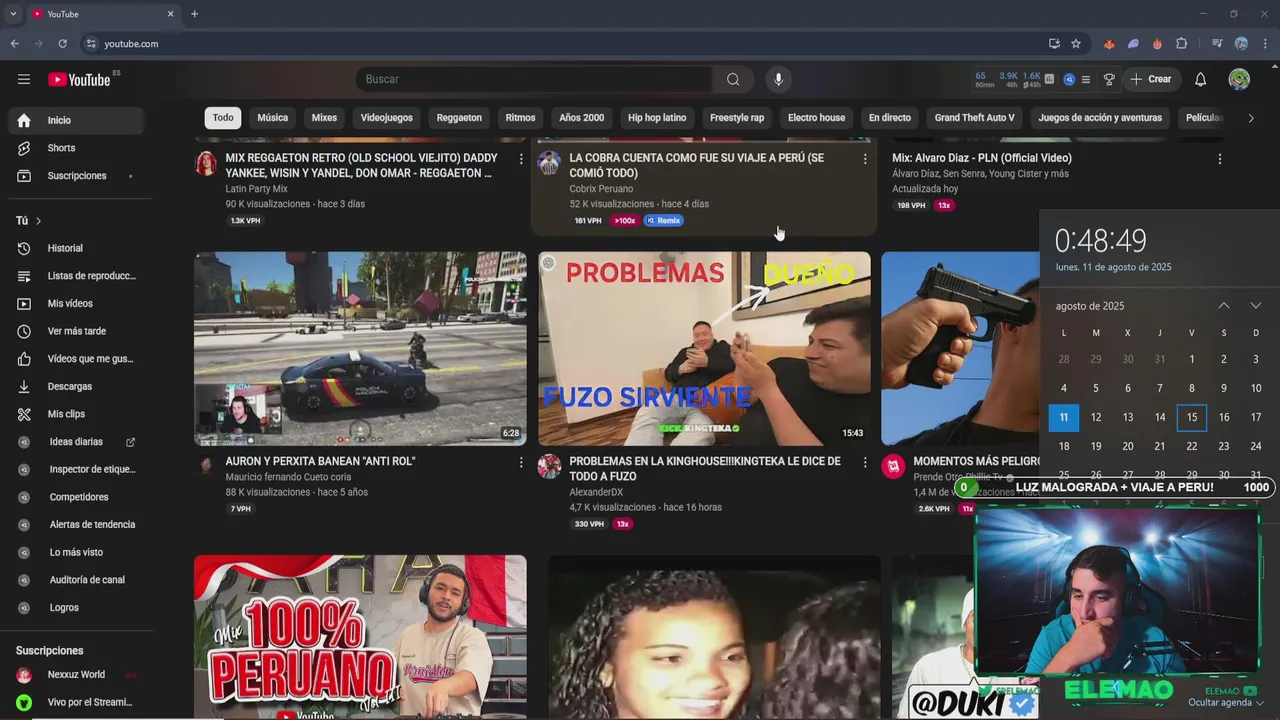
Task: Open the flame extension icon
Action: (1157, 44)
